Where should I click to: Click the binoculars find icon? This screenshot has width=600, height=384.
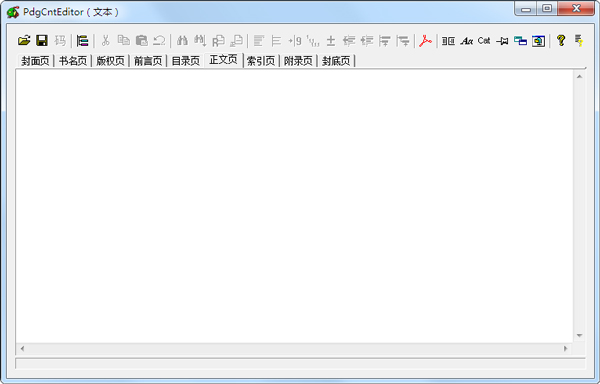182,41
